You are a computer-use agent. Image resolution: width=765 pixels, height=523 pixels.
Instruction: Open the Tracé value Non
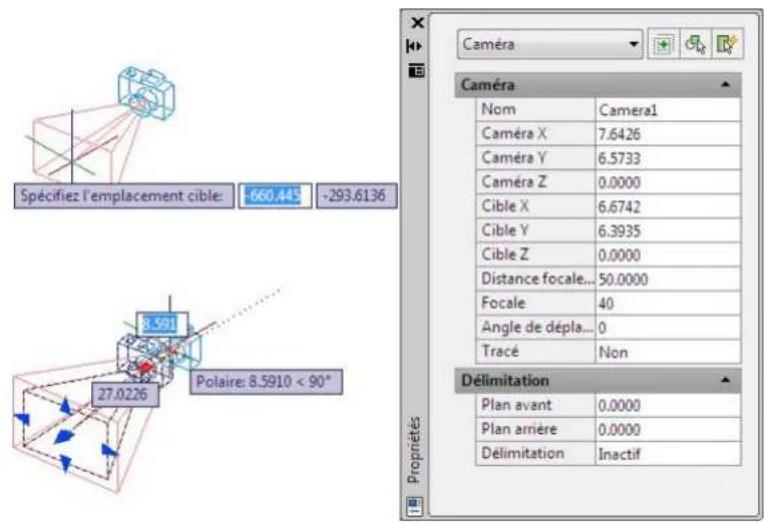tap(668, 352)
